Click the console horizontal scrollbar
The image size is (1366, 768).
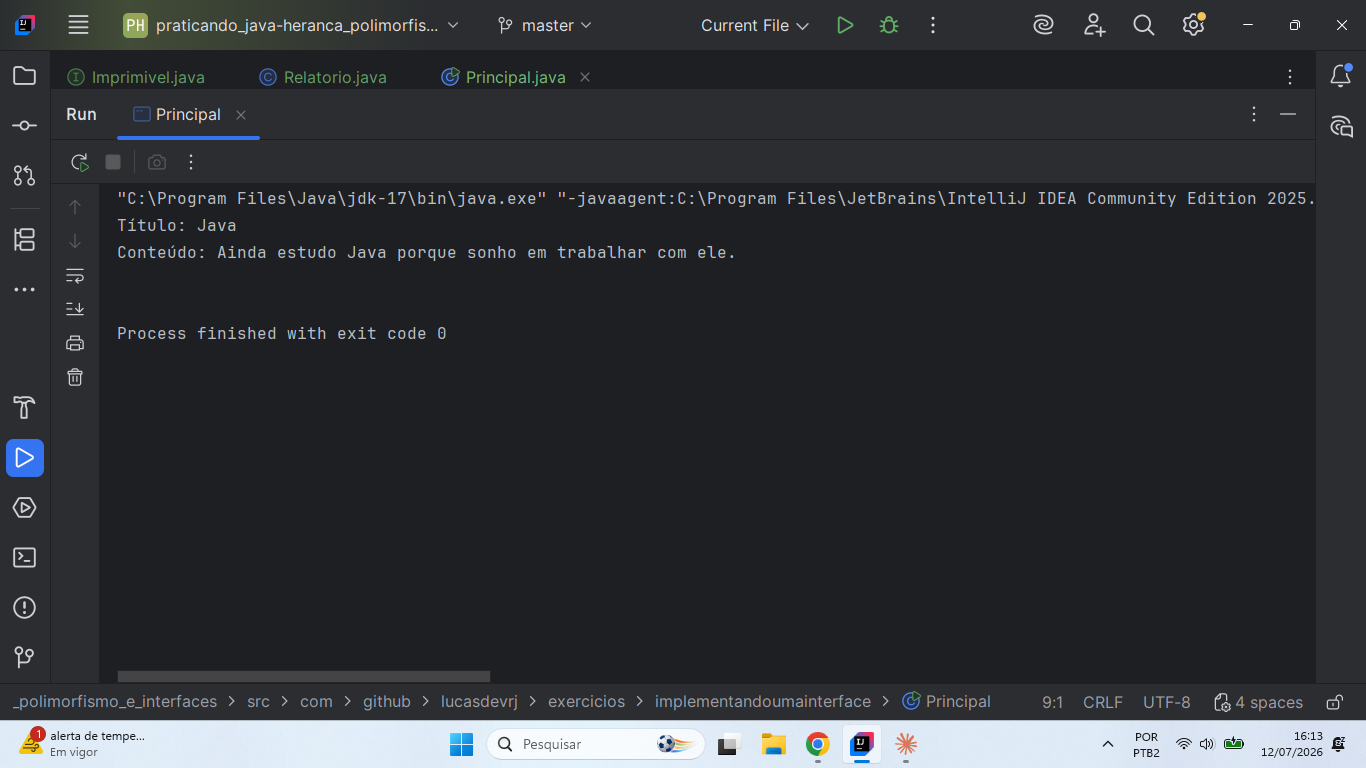(x=304, y=677)
